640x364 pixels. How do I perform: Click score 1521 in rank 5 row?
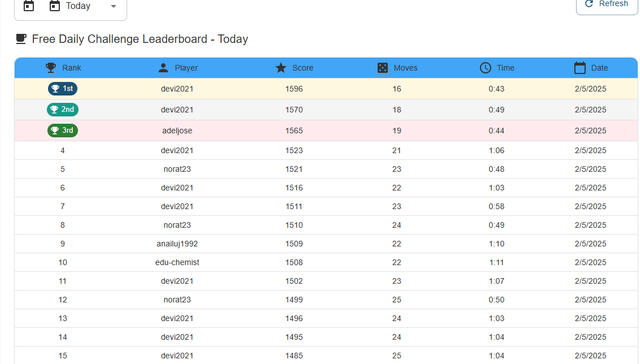[x=294, y=169]
